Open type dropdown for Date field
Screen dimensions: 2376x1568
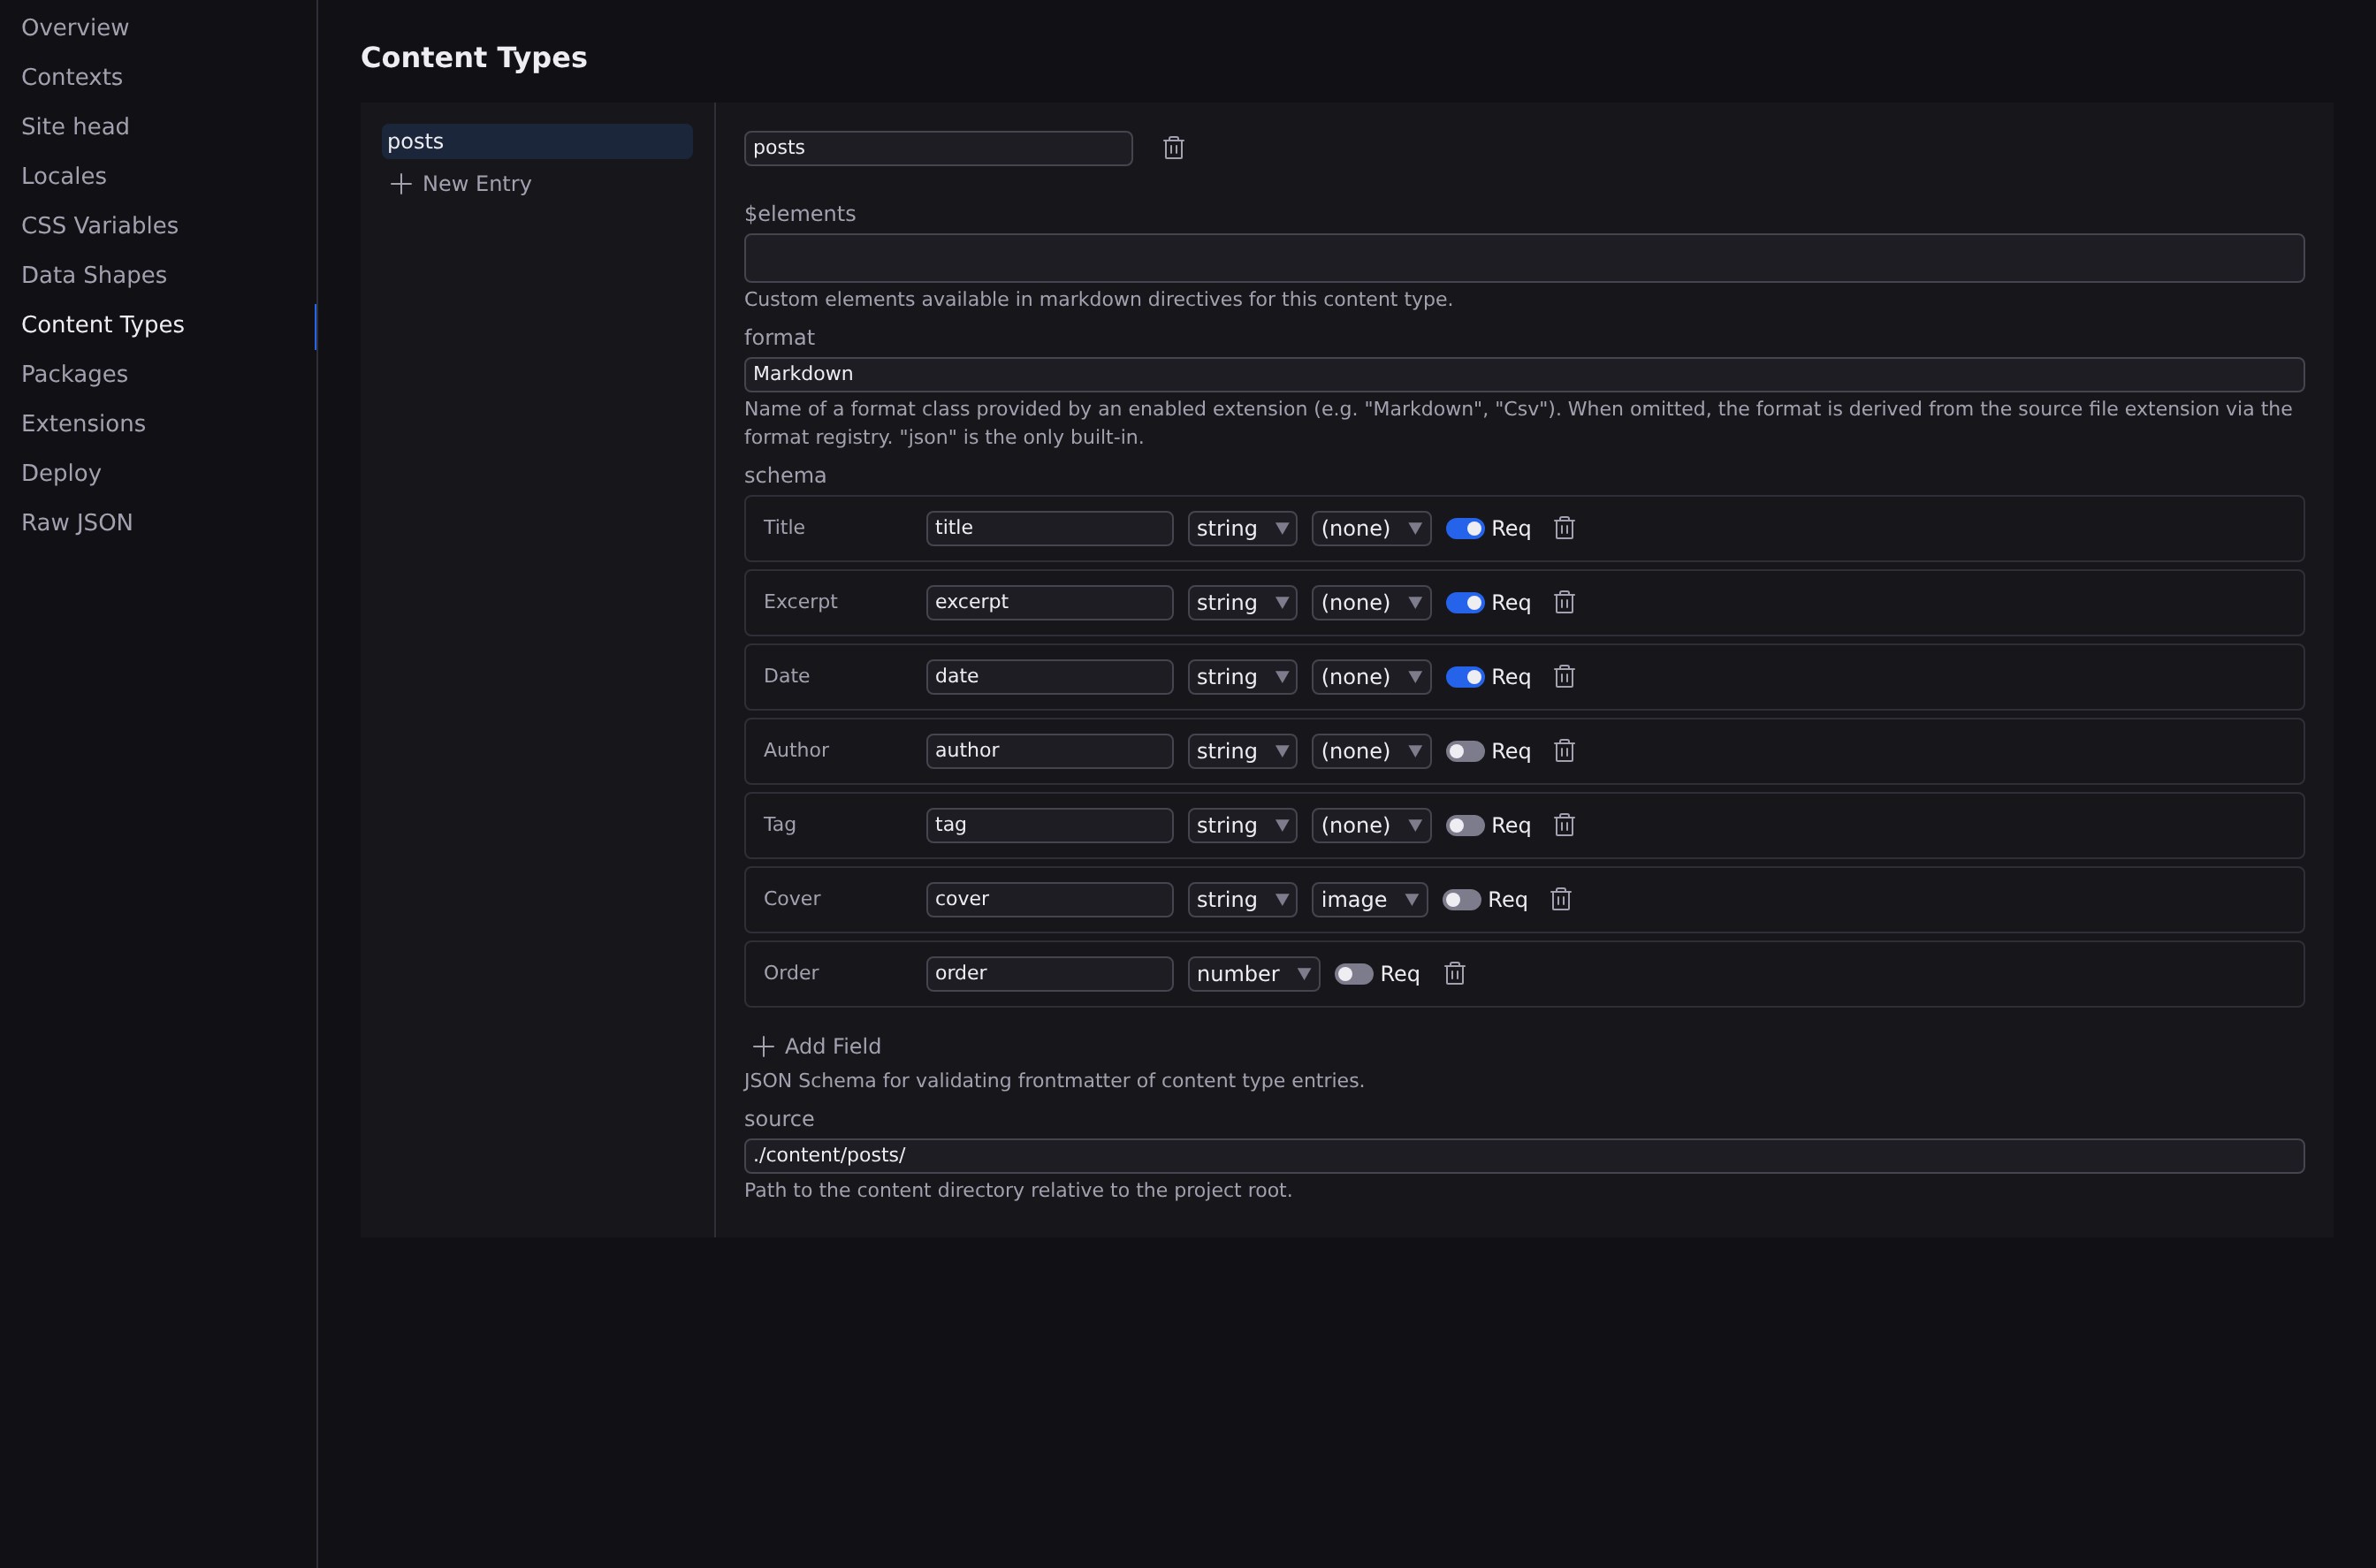click(x=1242, y=677)
